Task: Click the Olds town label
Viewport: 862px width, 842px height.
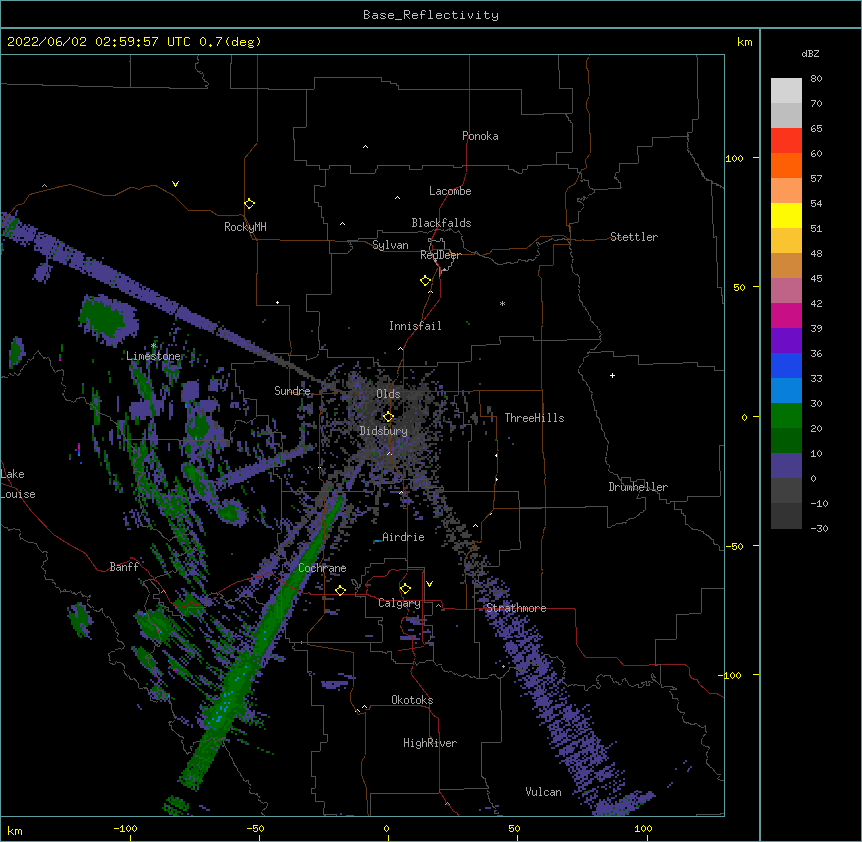Action: tap(388, 394)
